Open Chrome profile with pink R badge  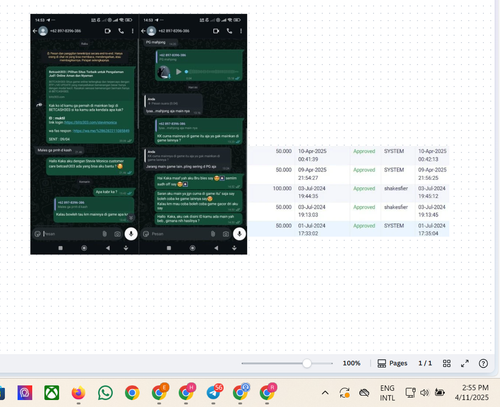268,392
